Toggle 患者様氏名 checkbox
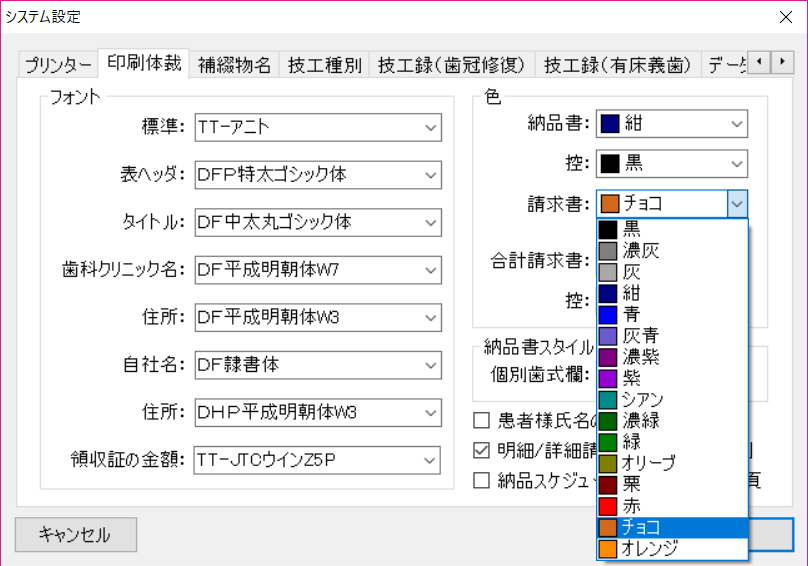Image resolution: width=808 pixels, height=566 pixels. click(482, 420)
